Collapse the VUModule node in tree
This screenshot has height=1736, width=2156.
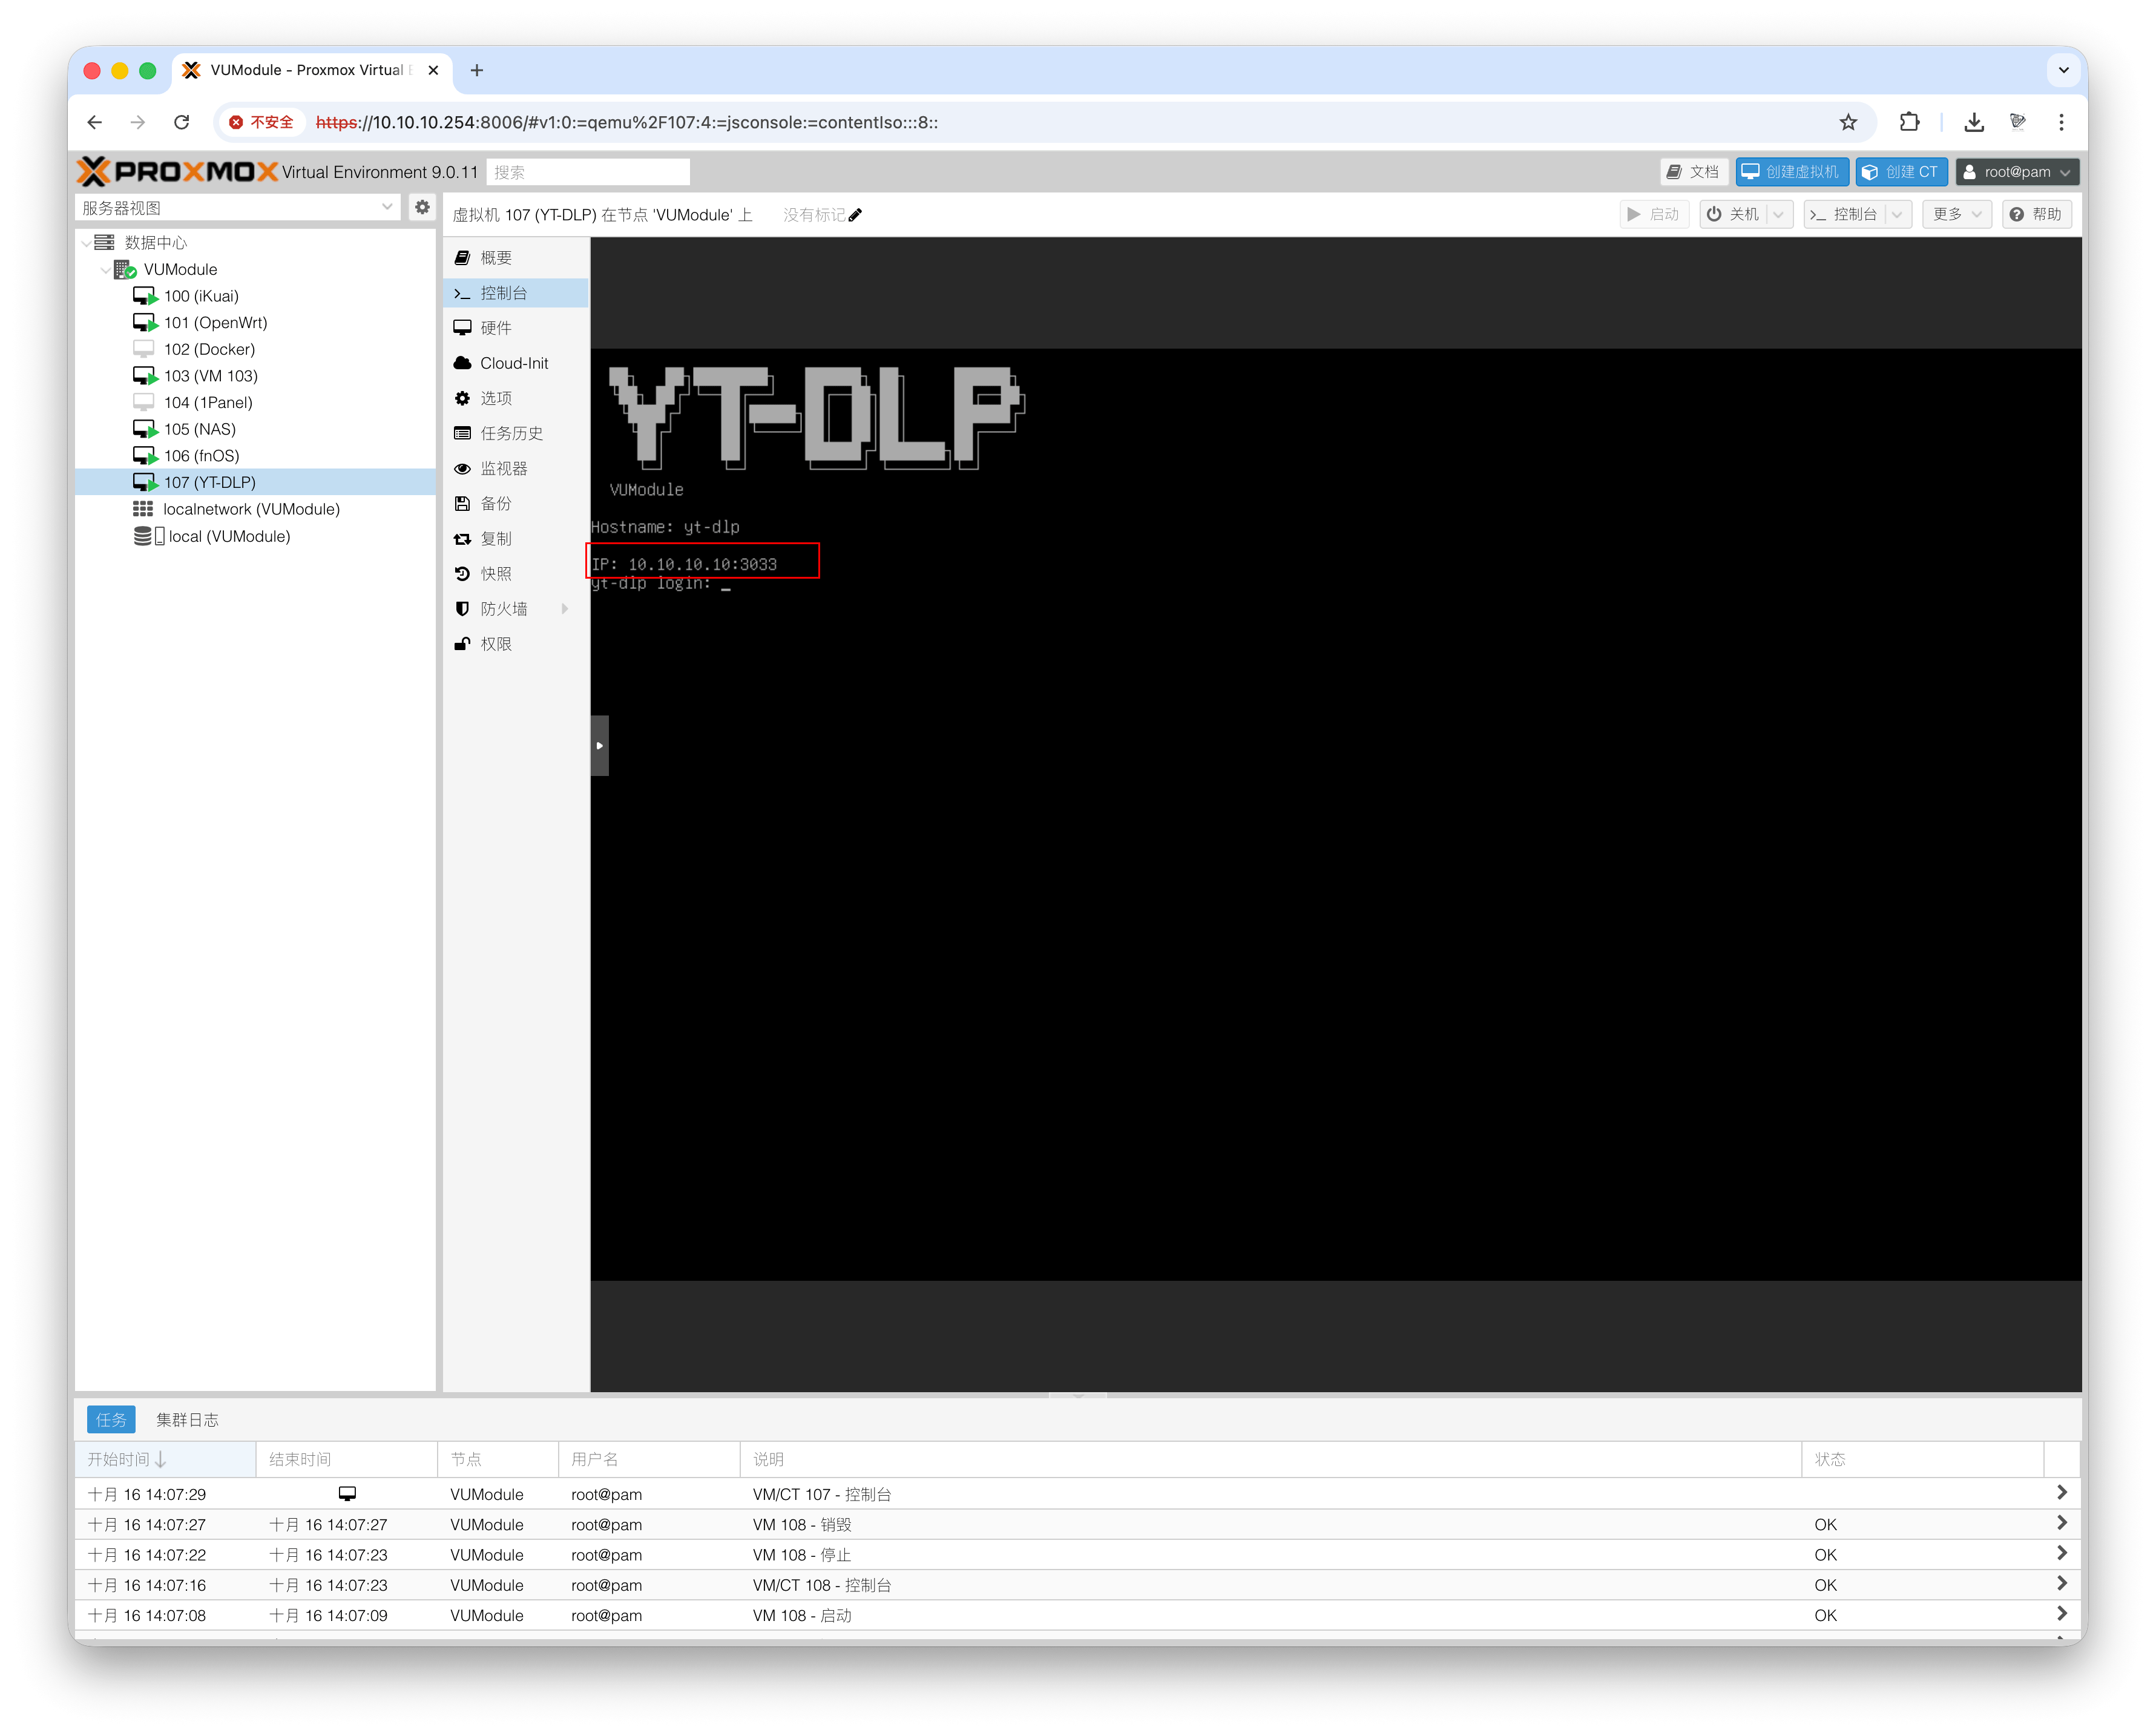(106, 270)
